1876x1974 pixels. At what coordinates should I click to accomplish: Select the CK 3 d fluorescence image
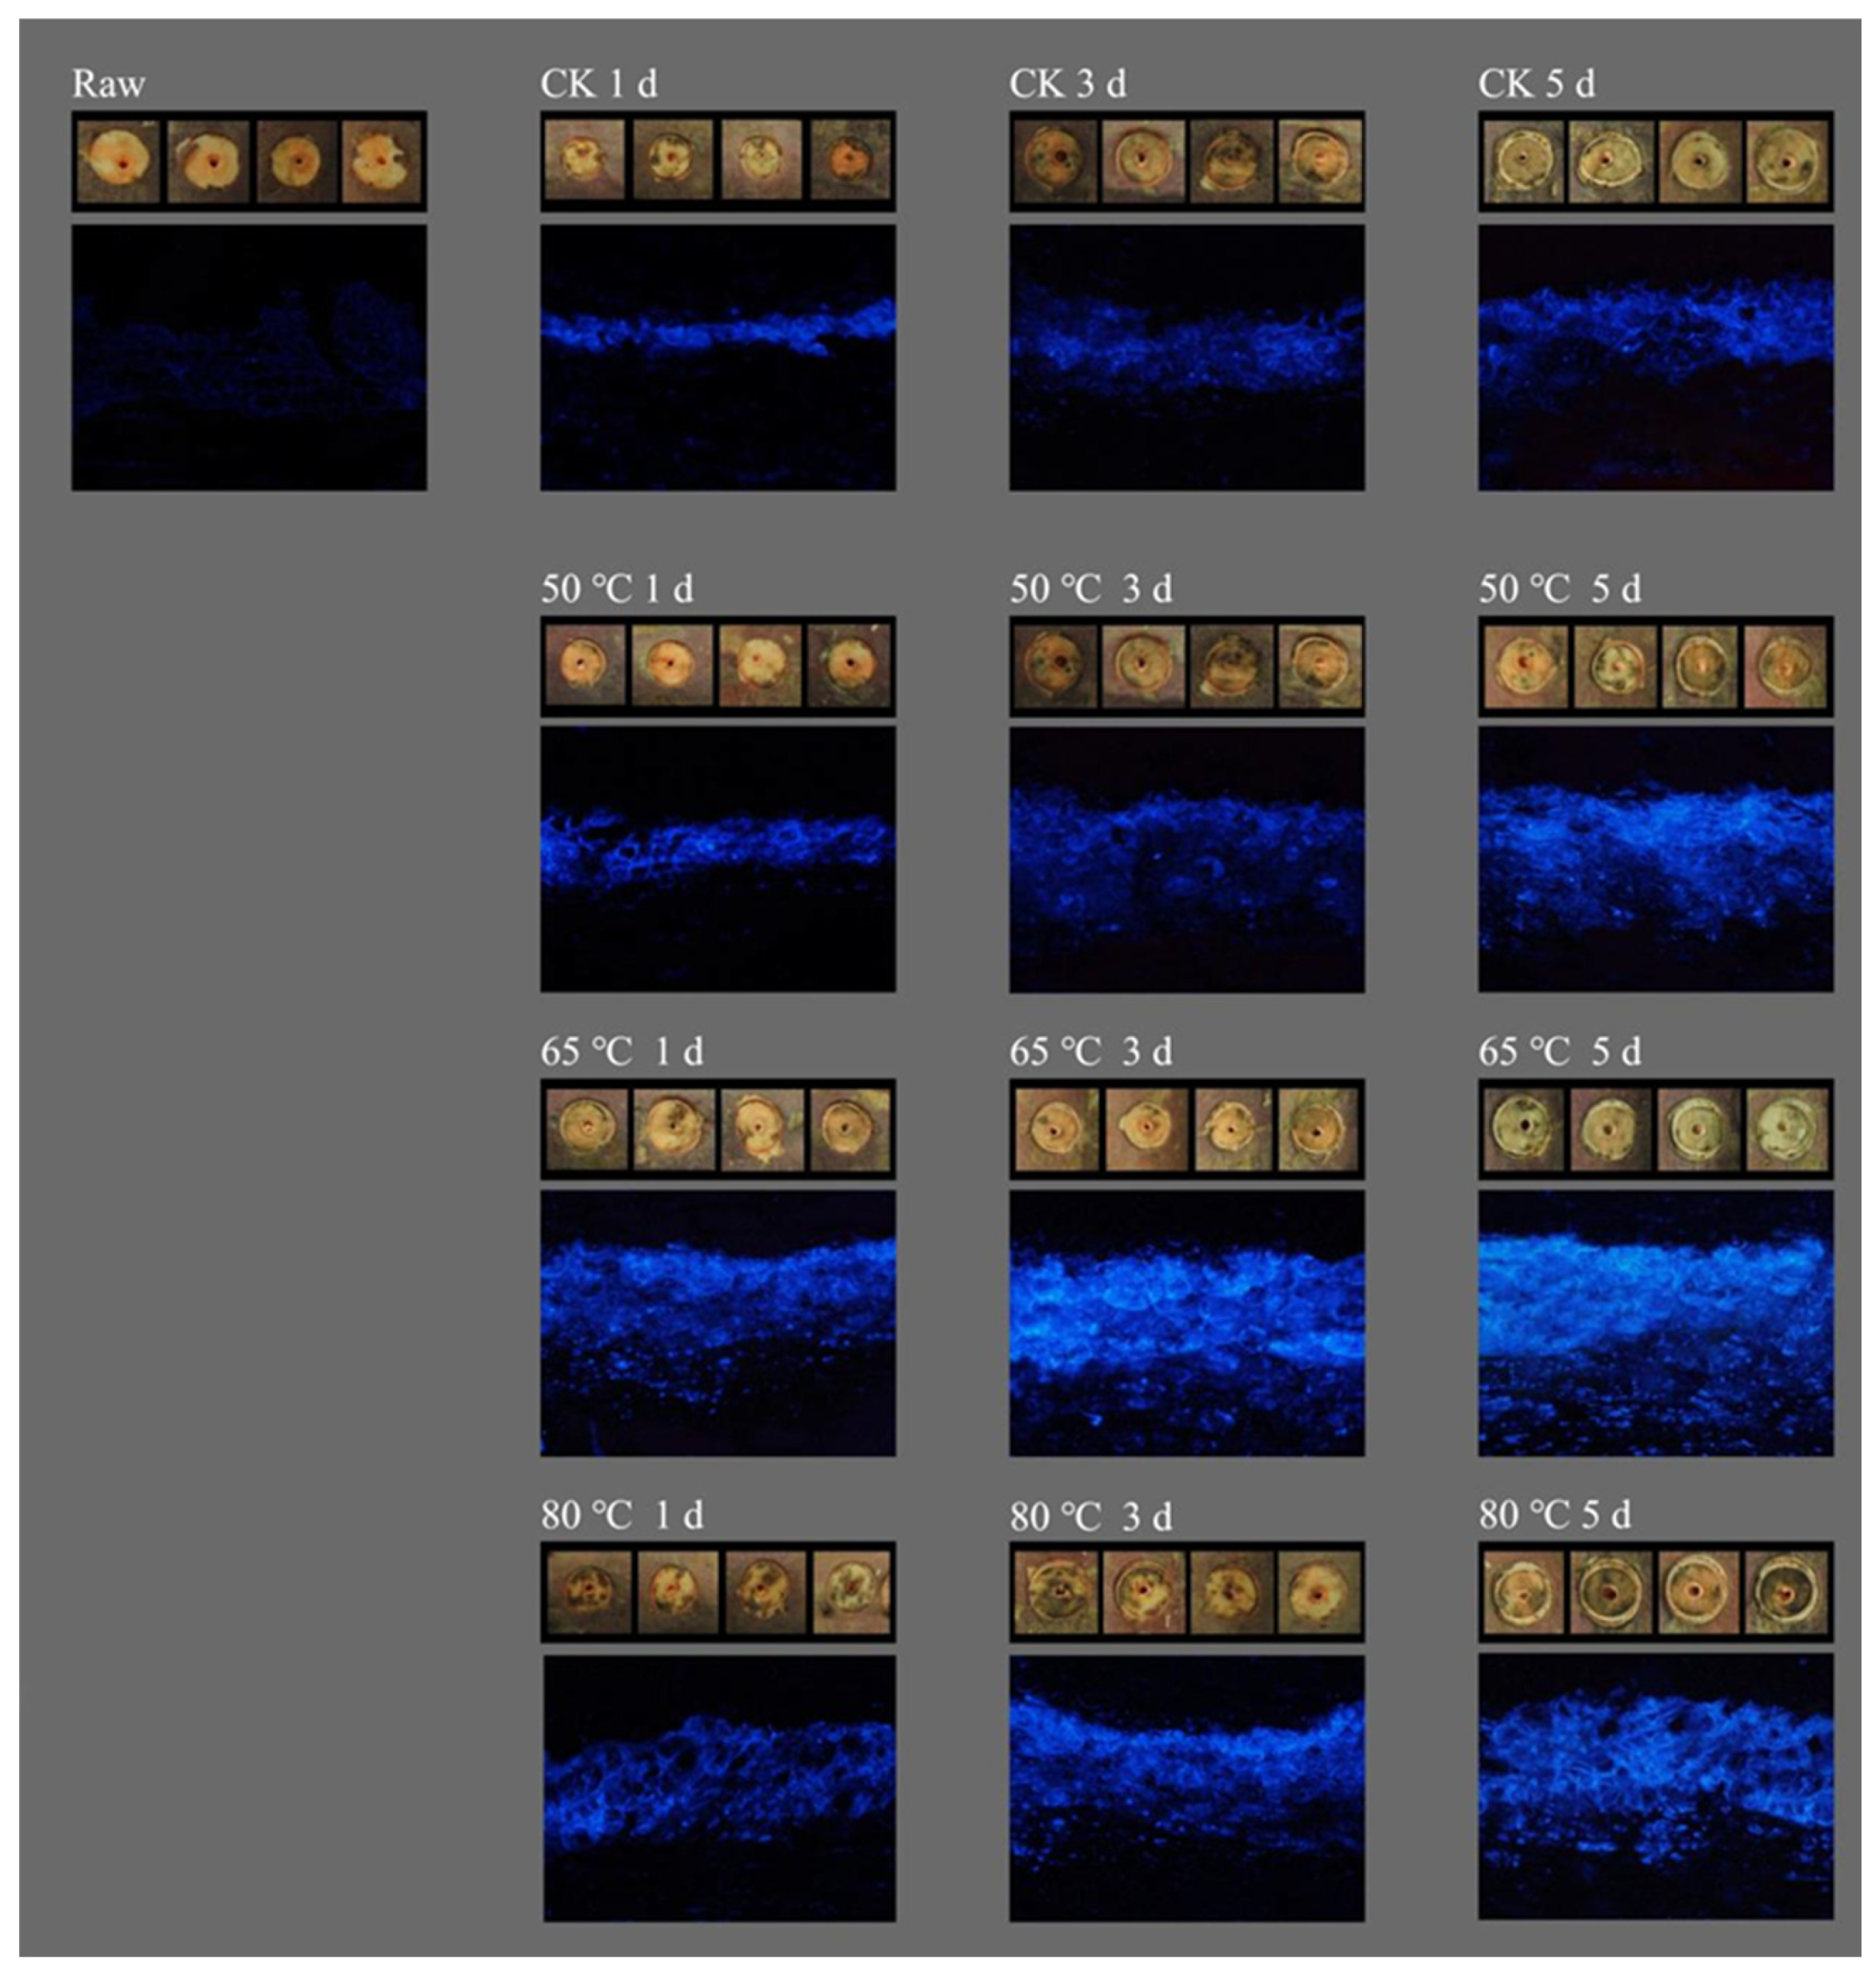pos(1187,357)
